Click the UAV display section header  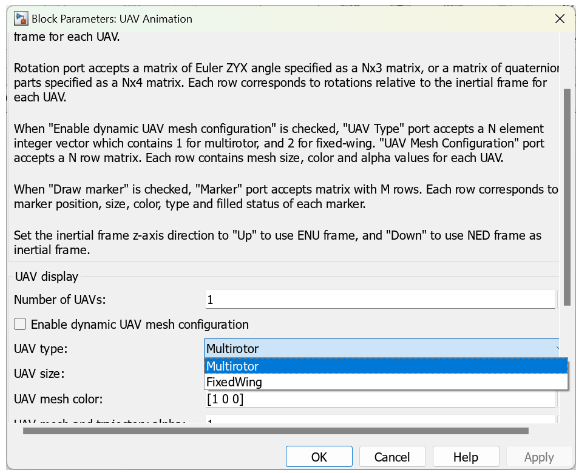(47, 277)
